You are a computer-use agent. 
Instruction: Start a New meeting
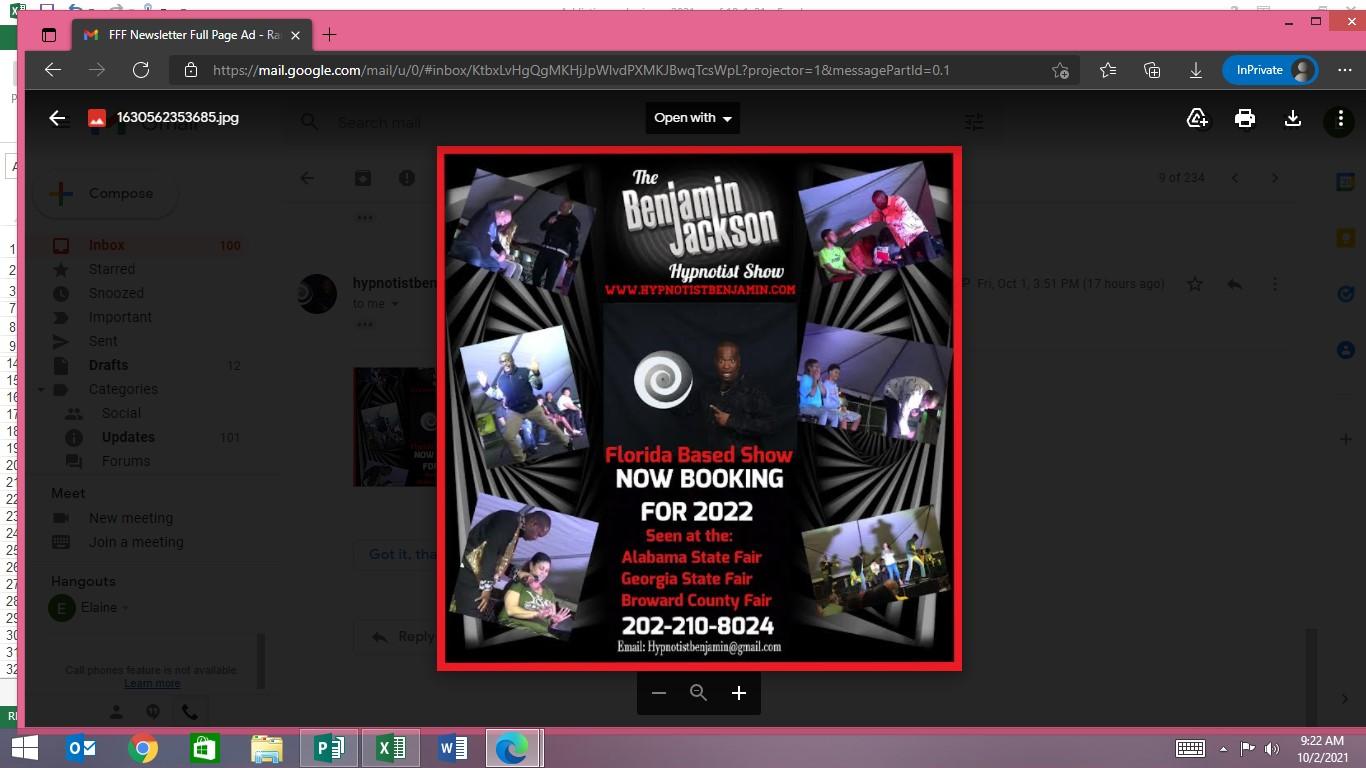(x=131, y=518)
